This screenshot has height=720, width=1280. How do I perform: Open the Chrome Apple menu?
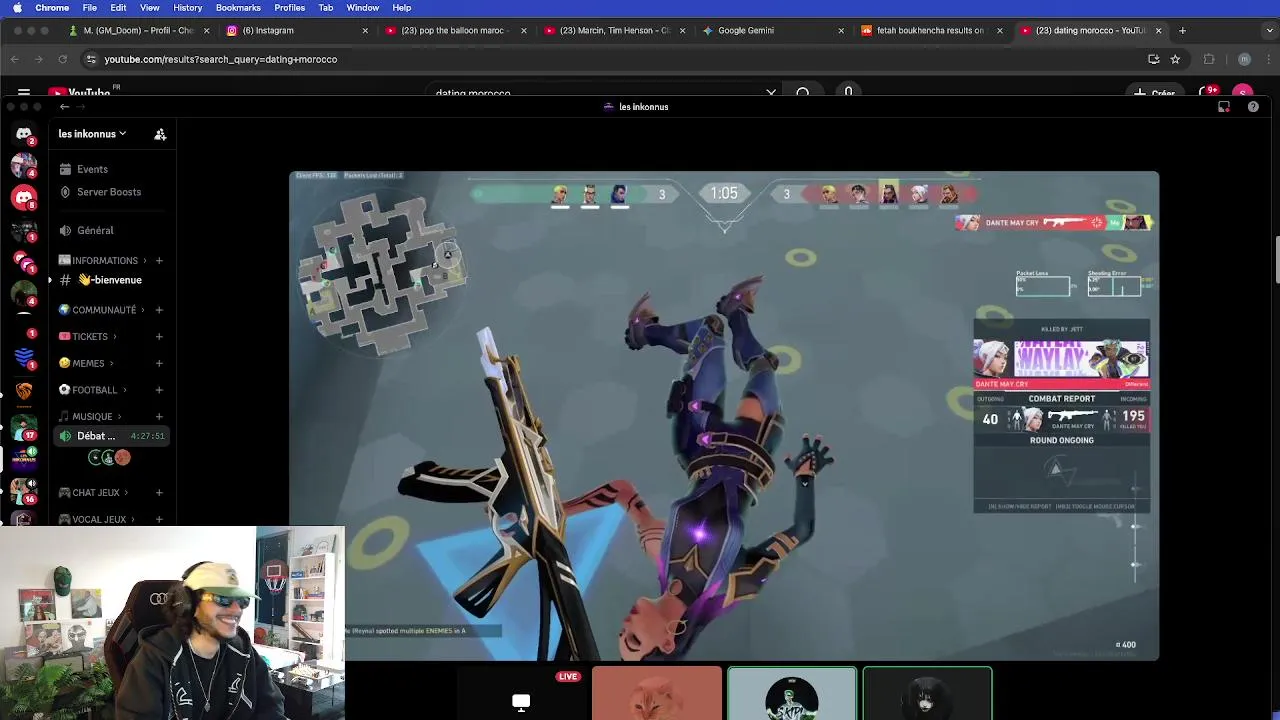(x=17, y=8)
